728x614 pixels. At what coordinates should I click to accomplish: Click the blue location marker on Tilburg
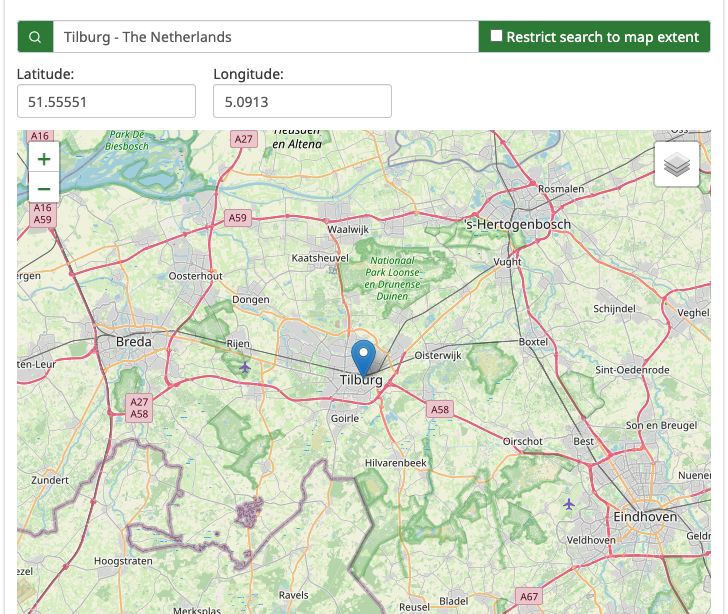365,357
